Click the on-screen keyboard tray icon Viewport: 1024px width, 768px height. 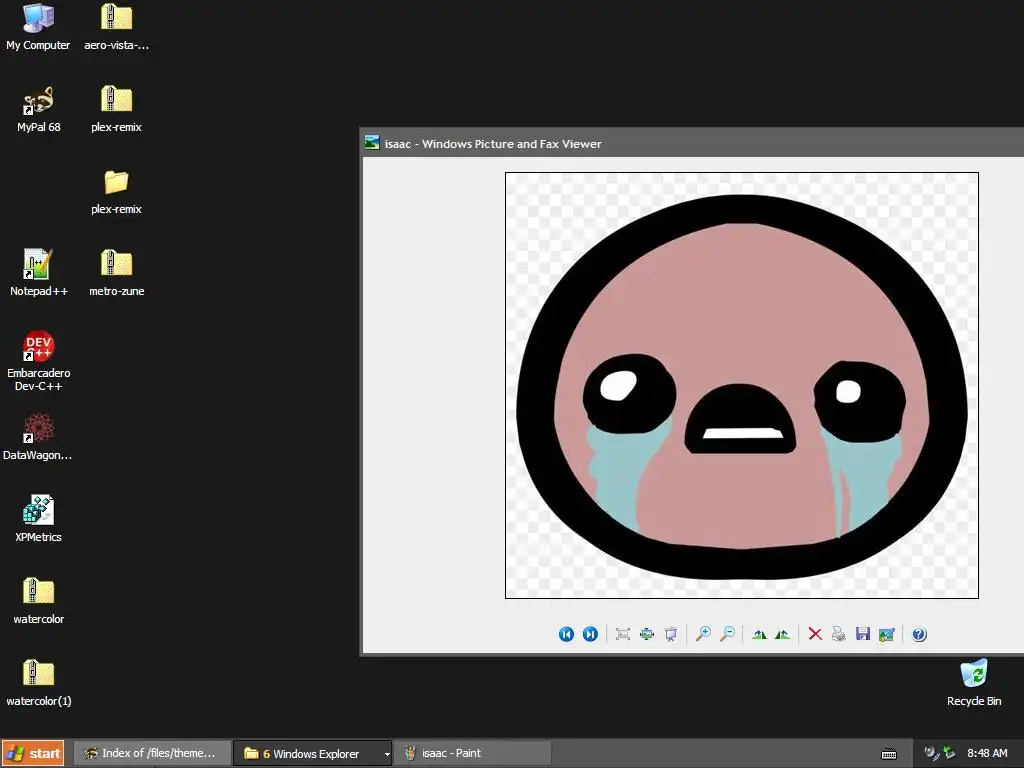pyautogui.click(x=889, y=754)
